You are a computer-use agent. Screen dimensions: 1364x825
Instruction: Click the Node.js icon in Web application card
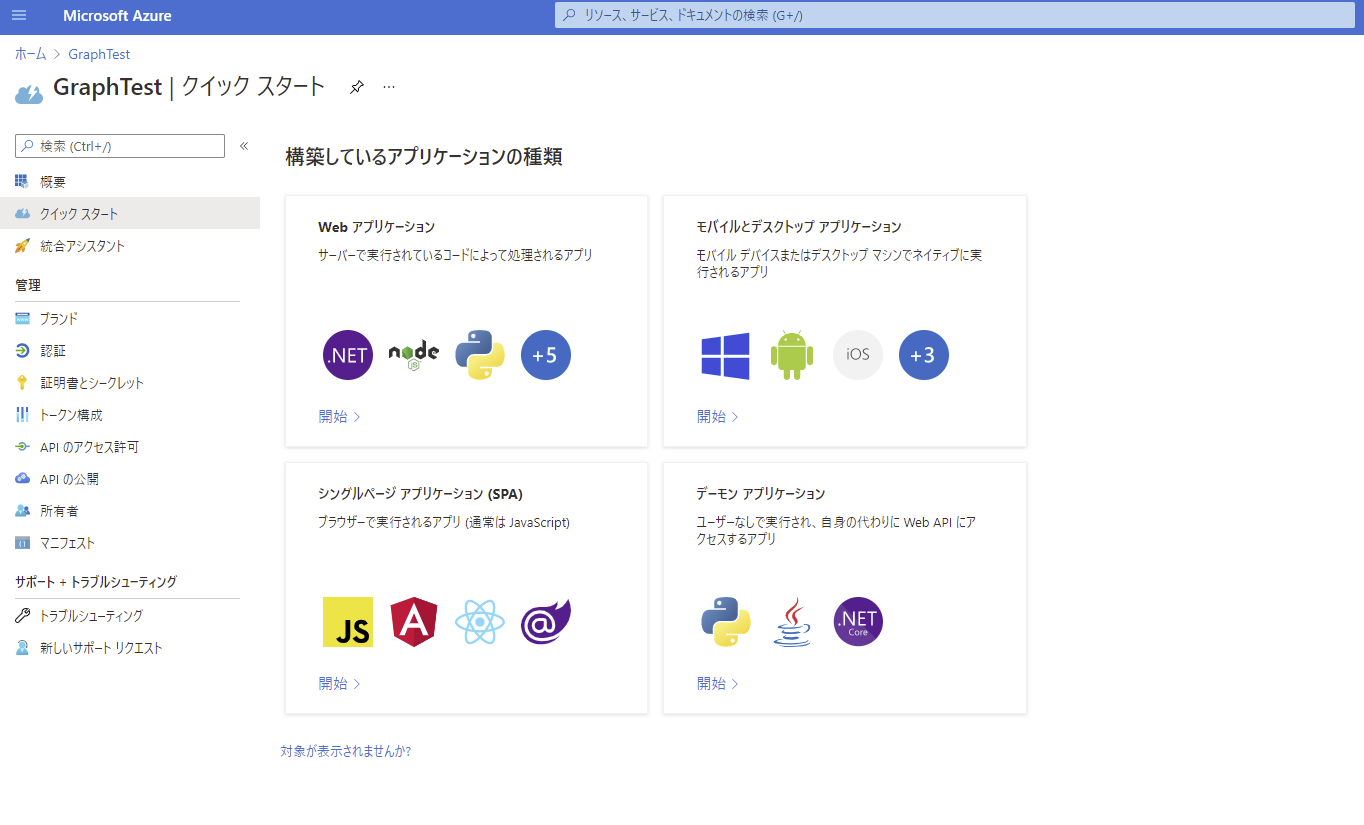click(414, 355)
